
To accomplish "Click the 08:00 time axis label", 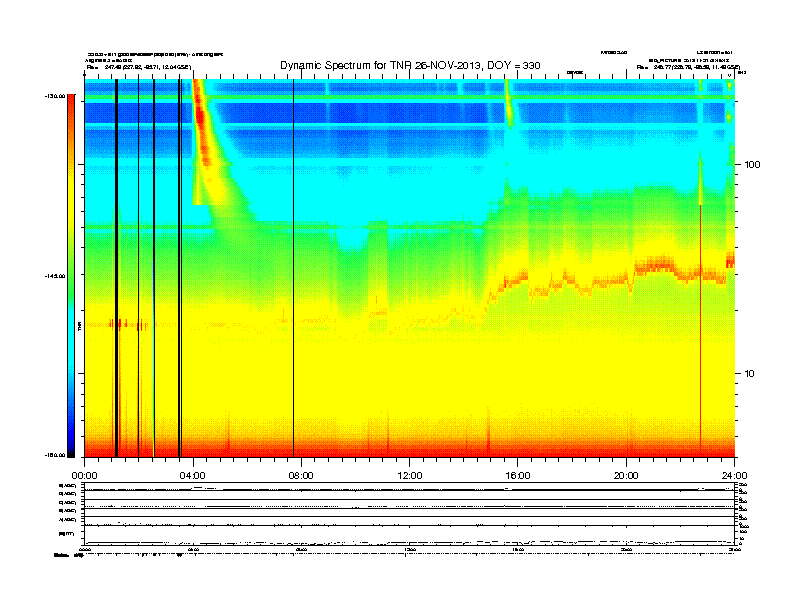I will [301, 476].
